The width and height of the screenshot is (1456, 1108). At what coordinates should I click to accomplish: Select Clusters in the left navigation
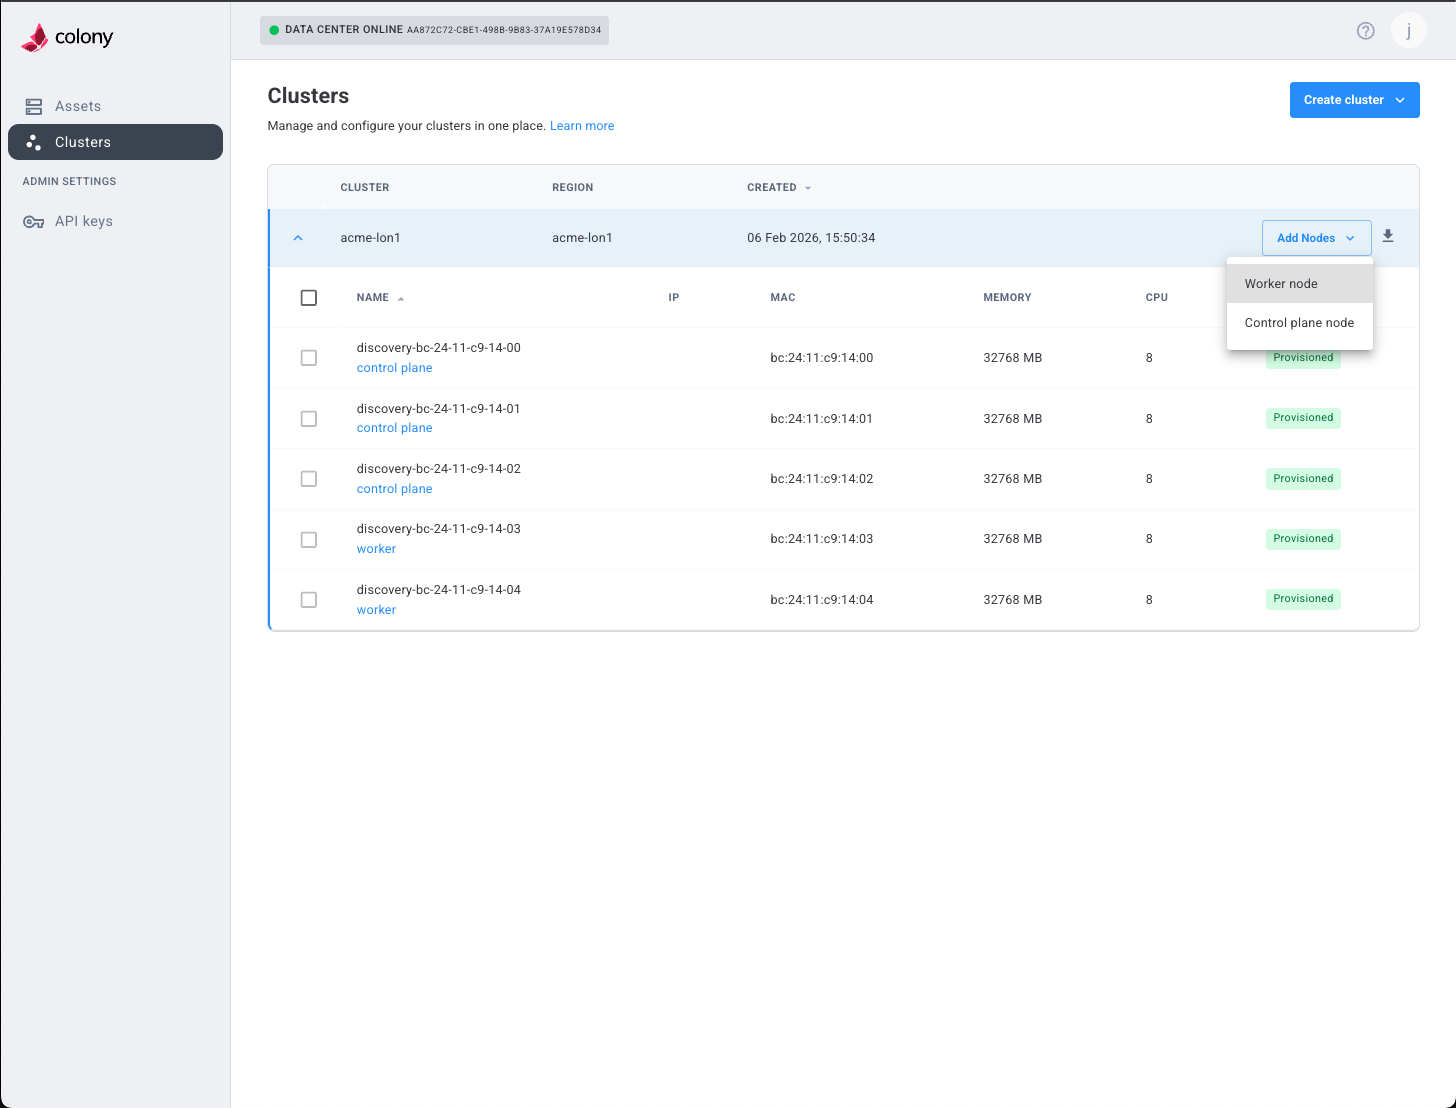(x=83, y=142)
